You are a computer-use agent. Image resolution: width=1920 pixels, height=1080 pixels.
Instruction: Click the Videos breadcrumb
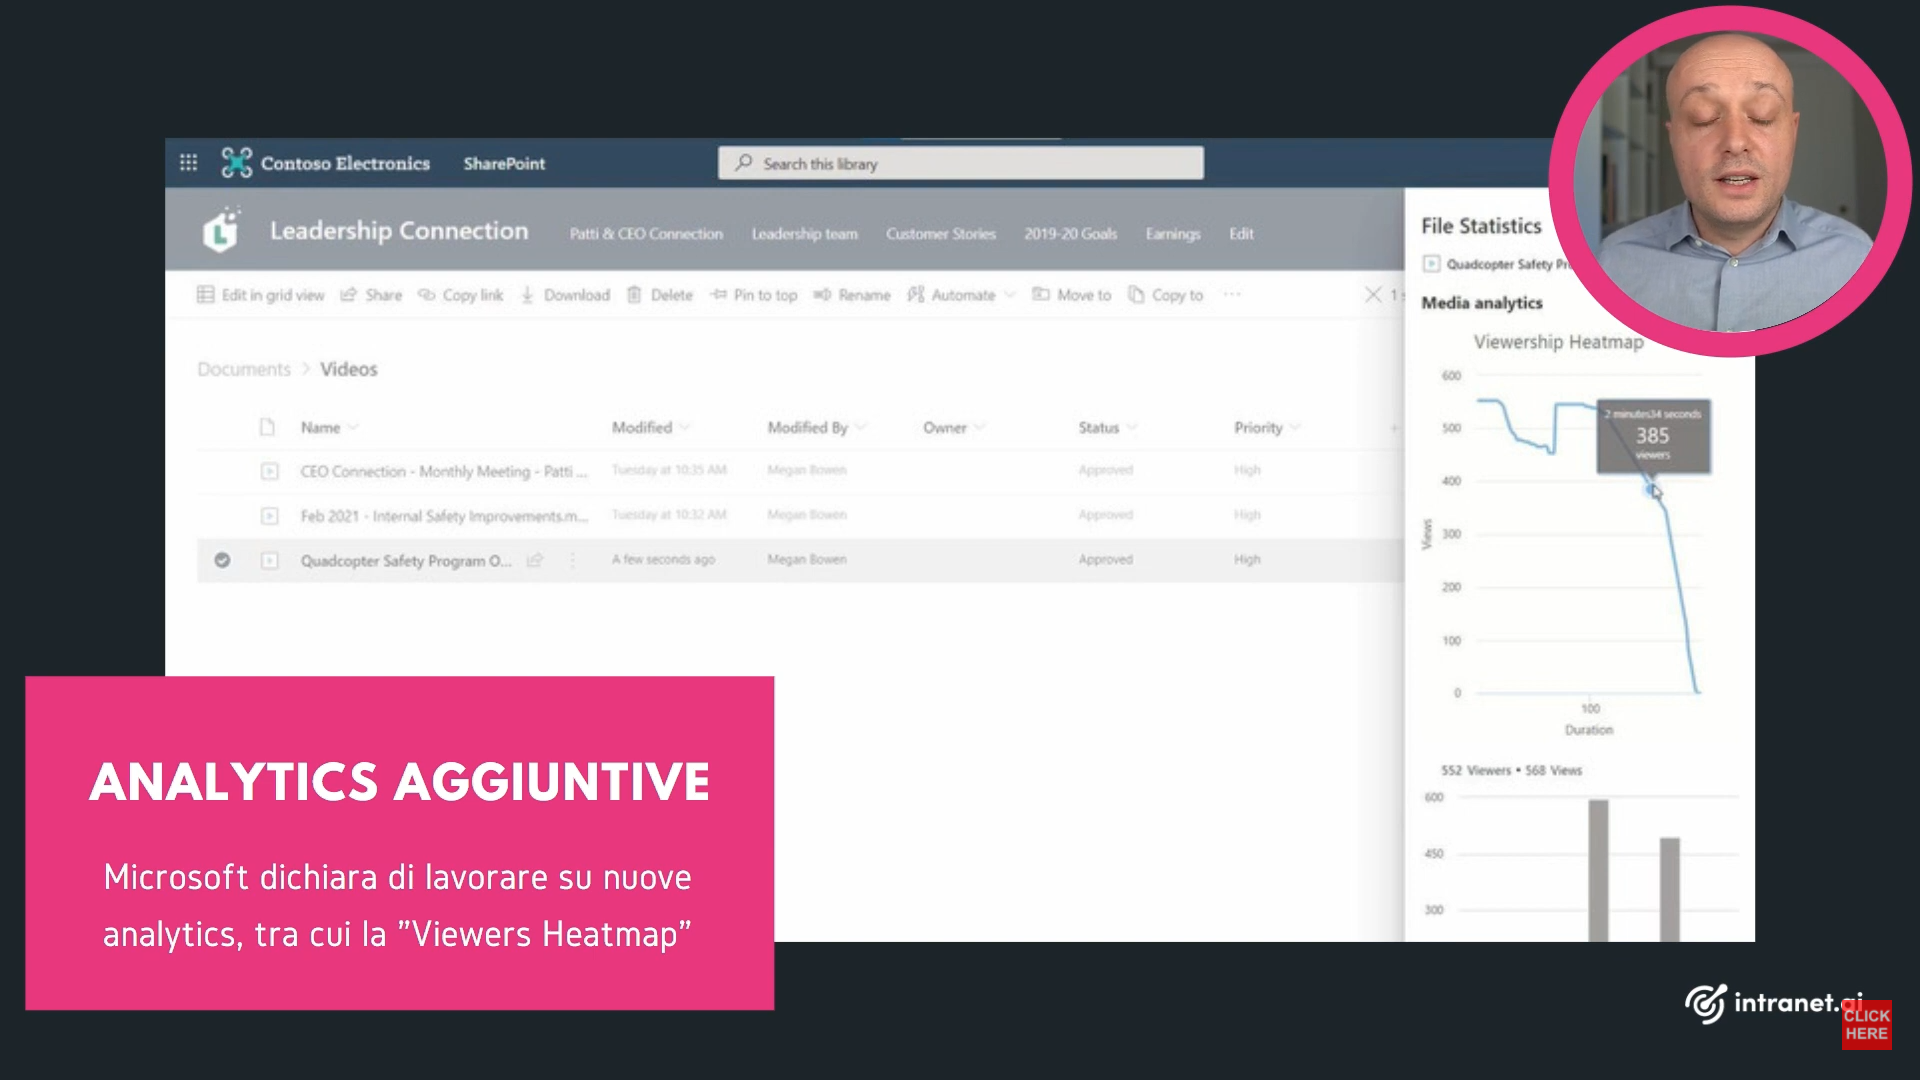tap(349, 369)
